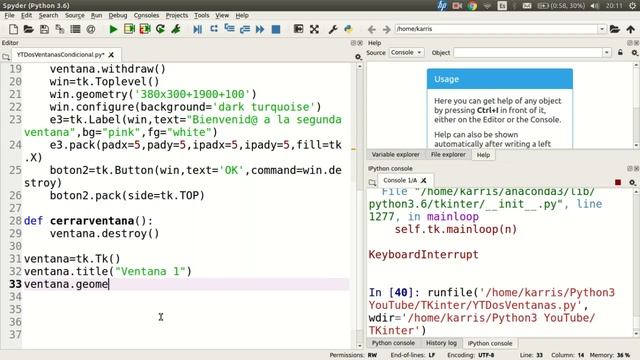Switch to File explorer tab
This screenshot has width=640, height=360.
click(448, 155)
